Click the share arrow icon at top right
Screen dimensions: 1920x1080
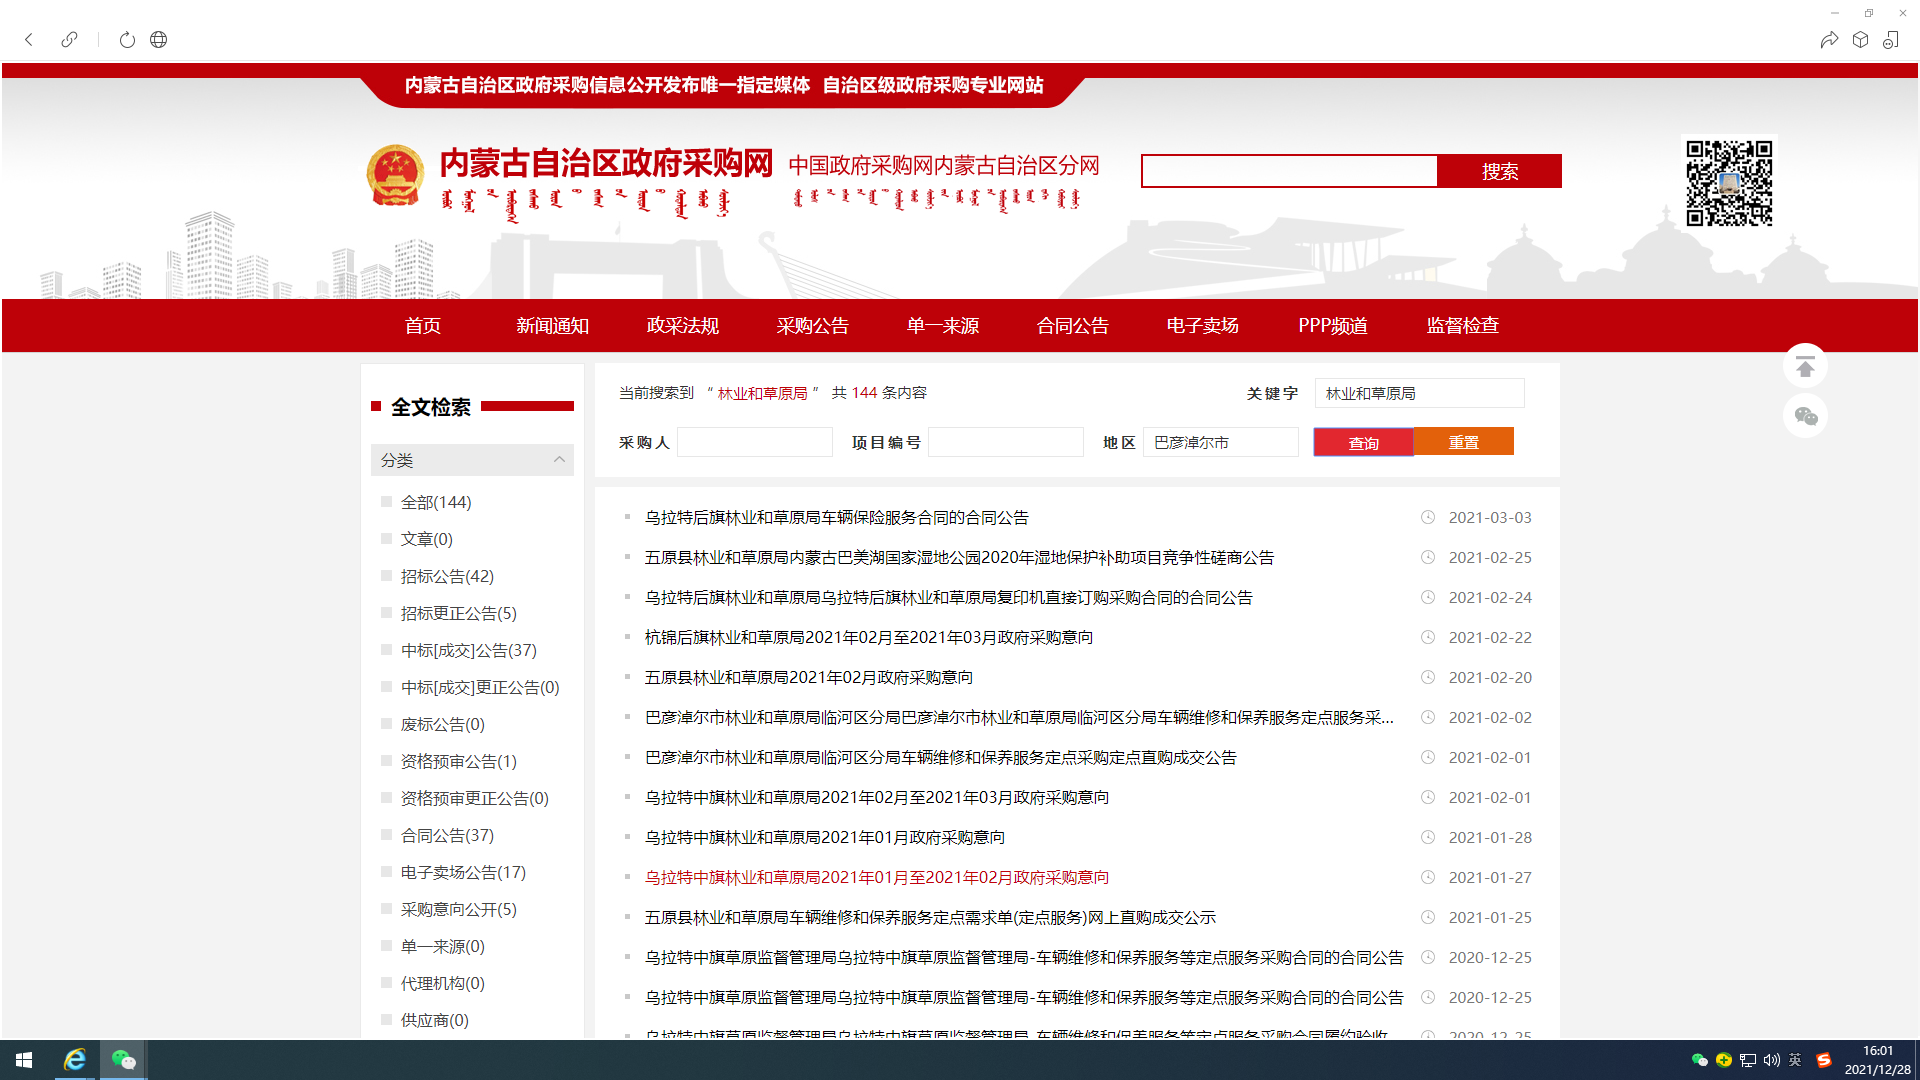(x=1829, y=40)
